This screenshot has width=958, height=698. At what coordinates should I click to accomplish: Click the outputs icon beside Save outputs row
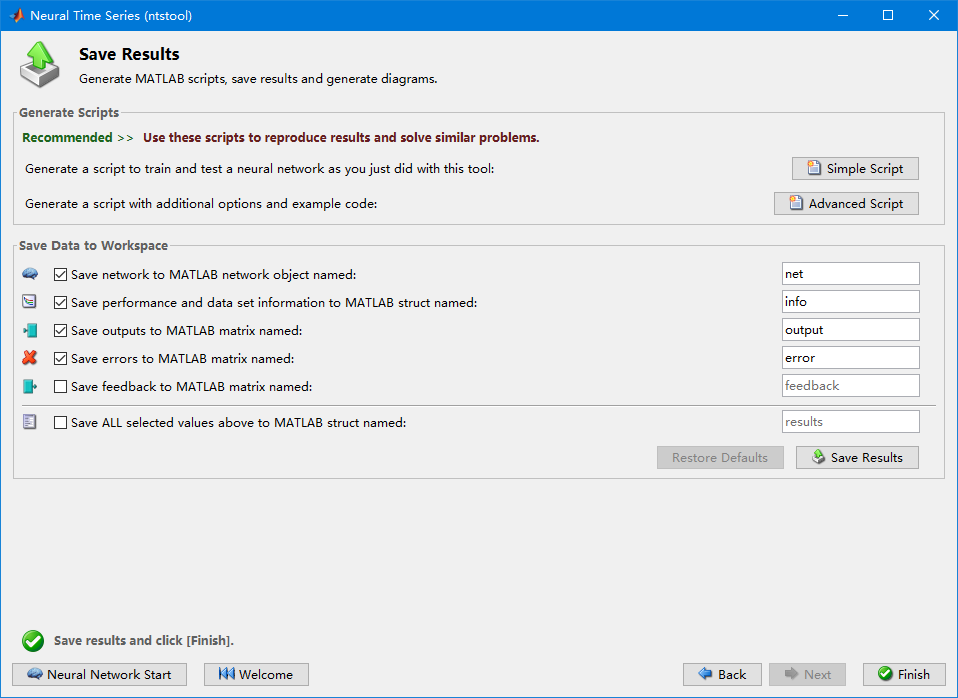(30, 330)
